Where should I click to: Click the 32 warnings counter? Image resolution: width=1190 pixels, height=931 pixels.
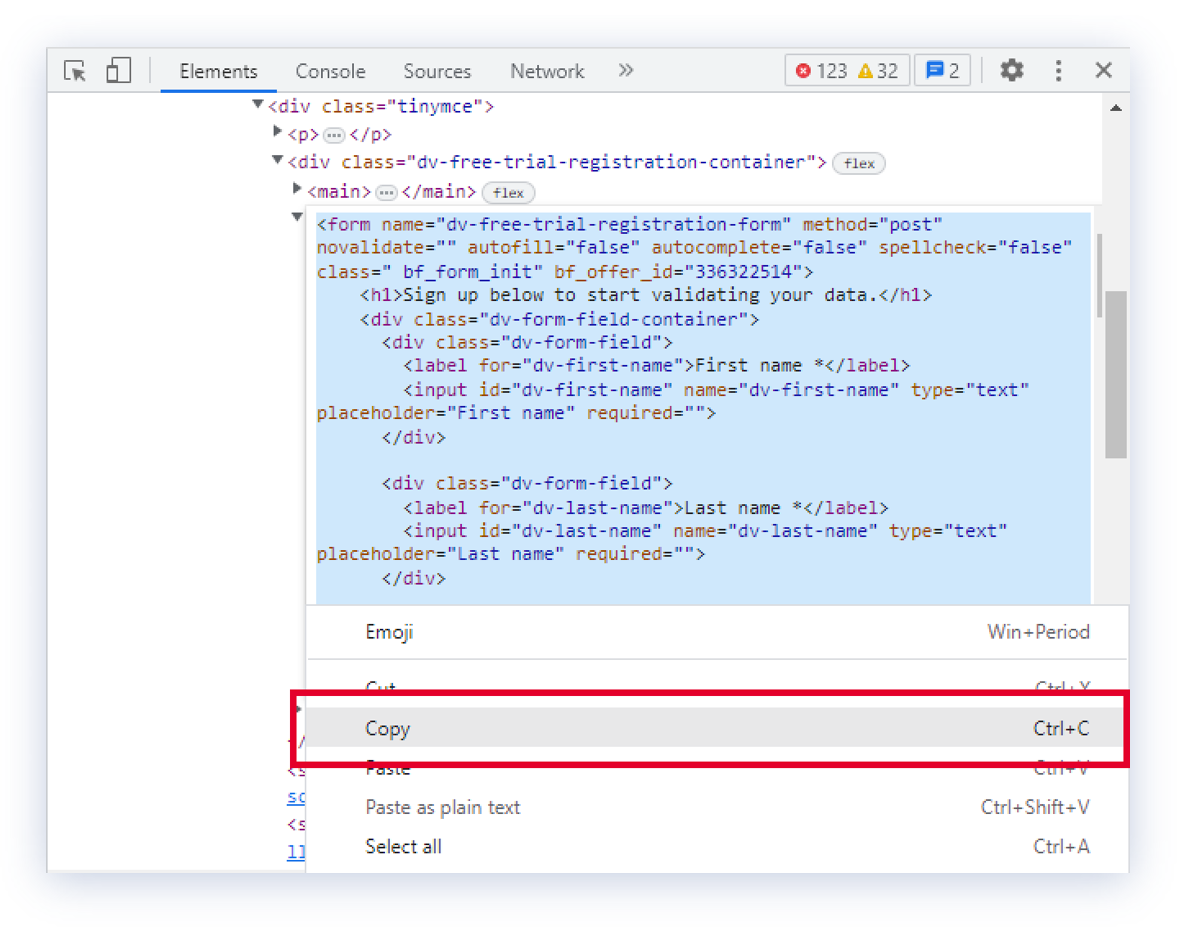coord(878,71)
